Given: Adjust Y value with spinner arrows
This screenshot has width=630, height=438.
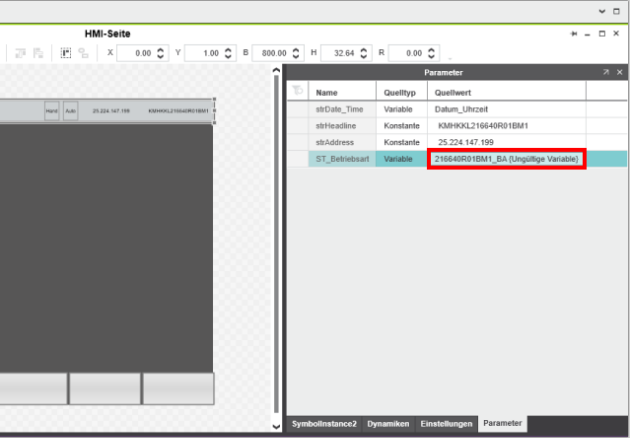Looking at the screenshot, I should coord(228,53).
